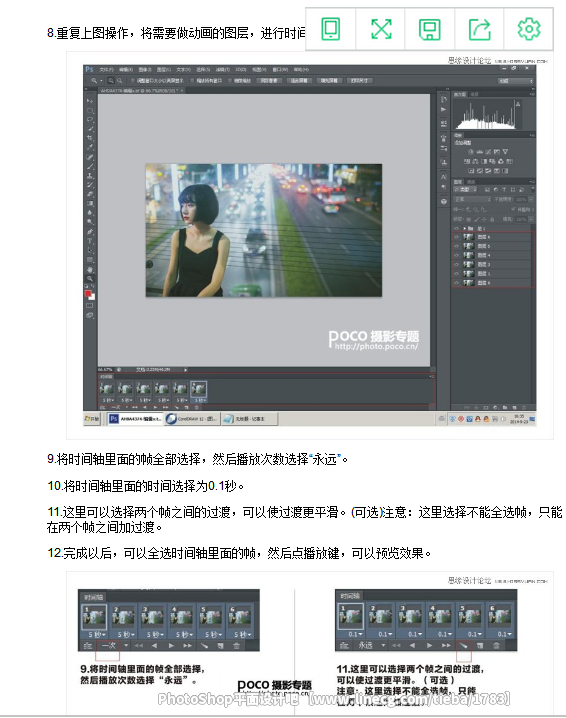This screenshot has height=718, width=566.
Task: Click the zoom-in magnifier in options bar
Action: 111,81
